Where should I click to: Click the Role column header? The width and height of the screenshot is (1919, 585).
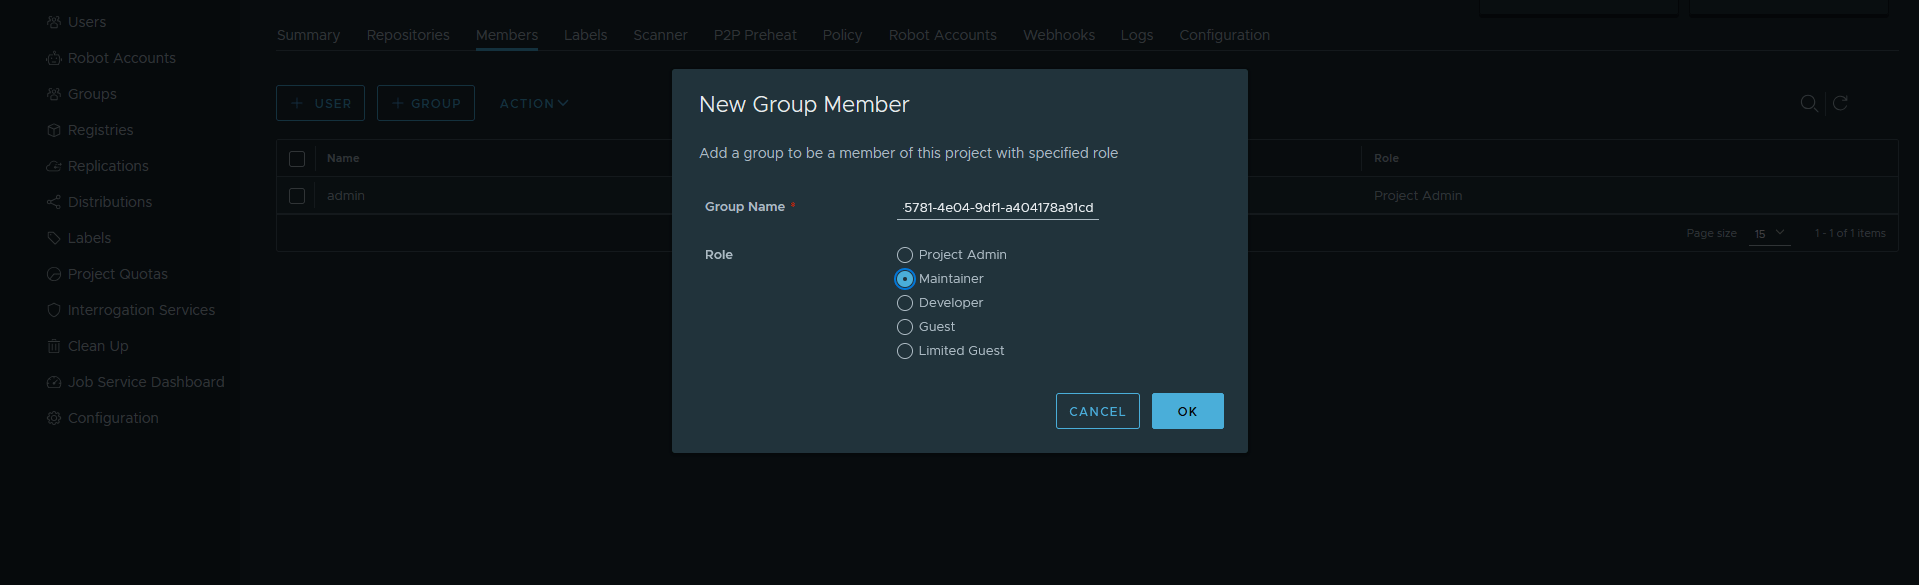pyautogui.click(x=1386, y=158)
